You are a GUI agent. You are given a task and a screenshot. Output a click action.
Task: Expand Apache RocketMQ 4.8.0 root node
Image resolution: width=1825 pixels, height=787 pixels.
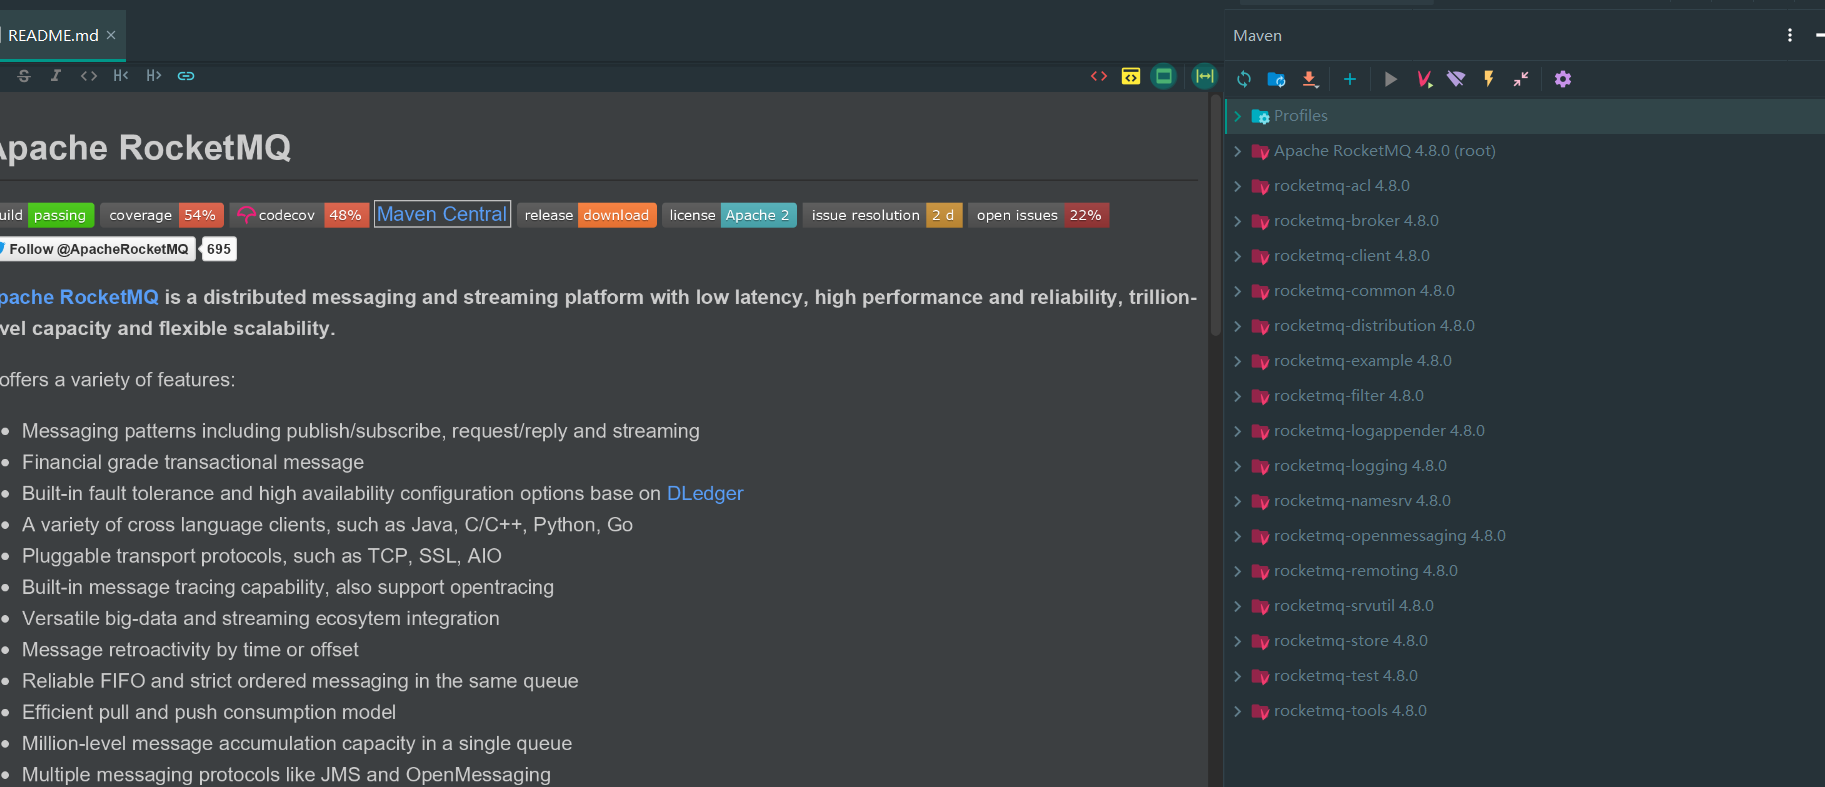click(x=1238, y=151)
